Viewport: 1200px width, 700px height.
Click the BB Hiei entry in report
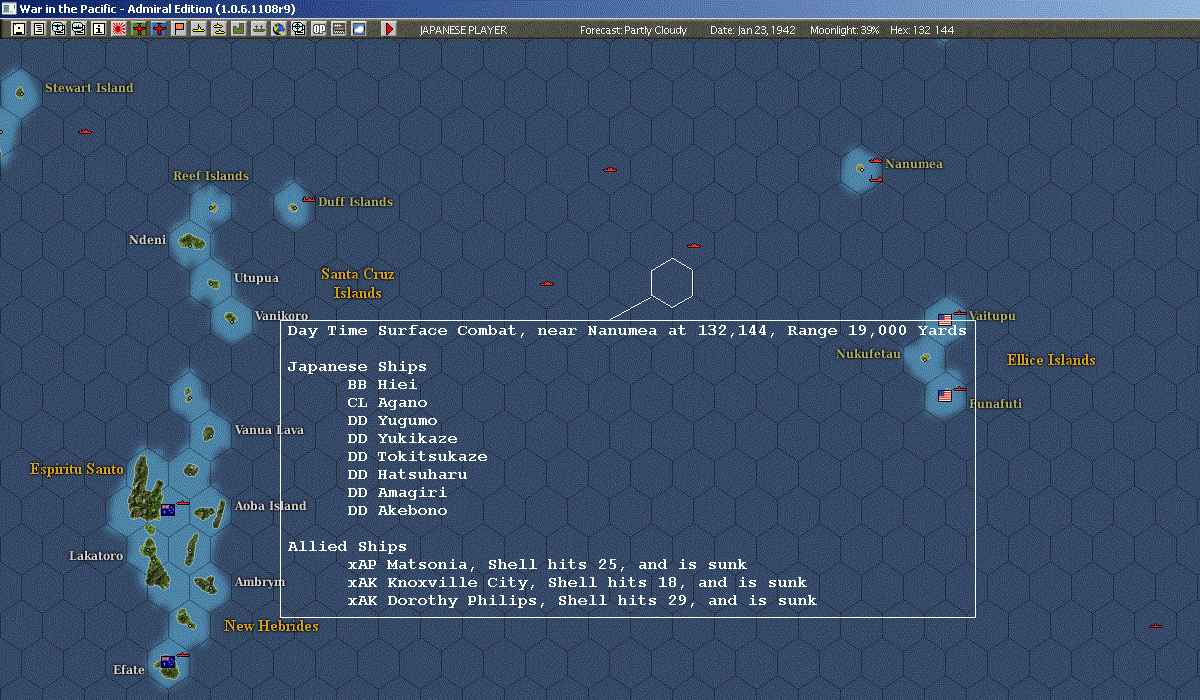tap(383, 385)
